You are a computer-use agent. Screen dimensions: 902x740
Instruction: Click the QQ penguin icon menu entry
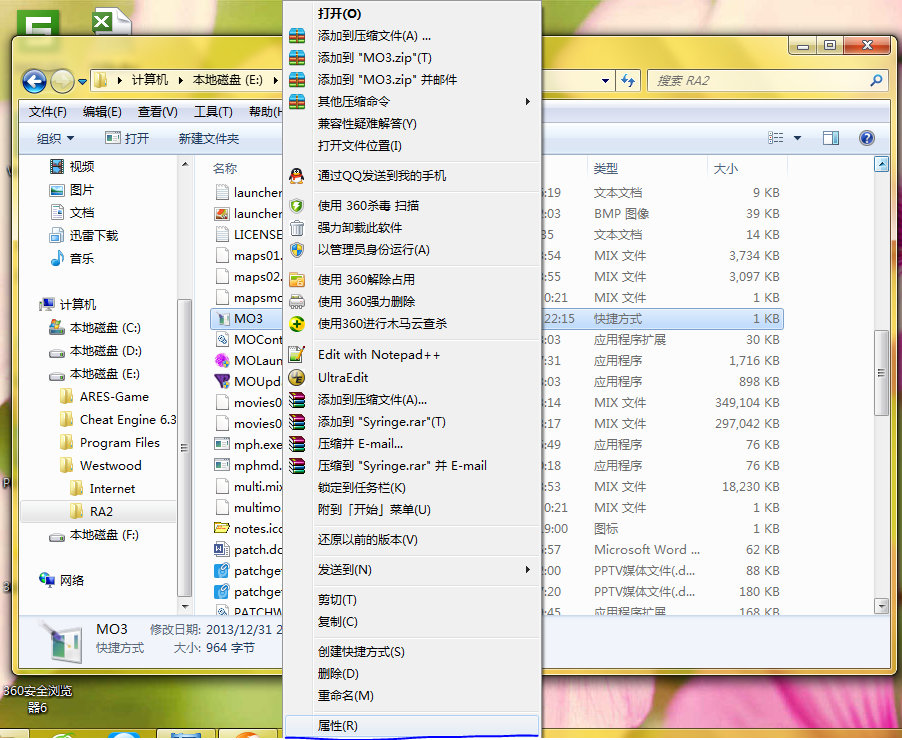pos(297,176)
